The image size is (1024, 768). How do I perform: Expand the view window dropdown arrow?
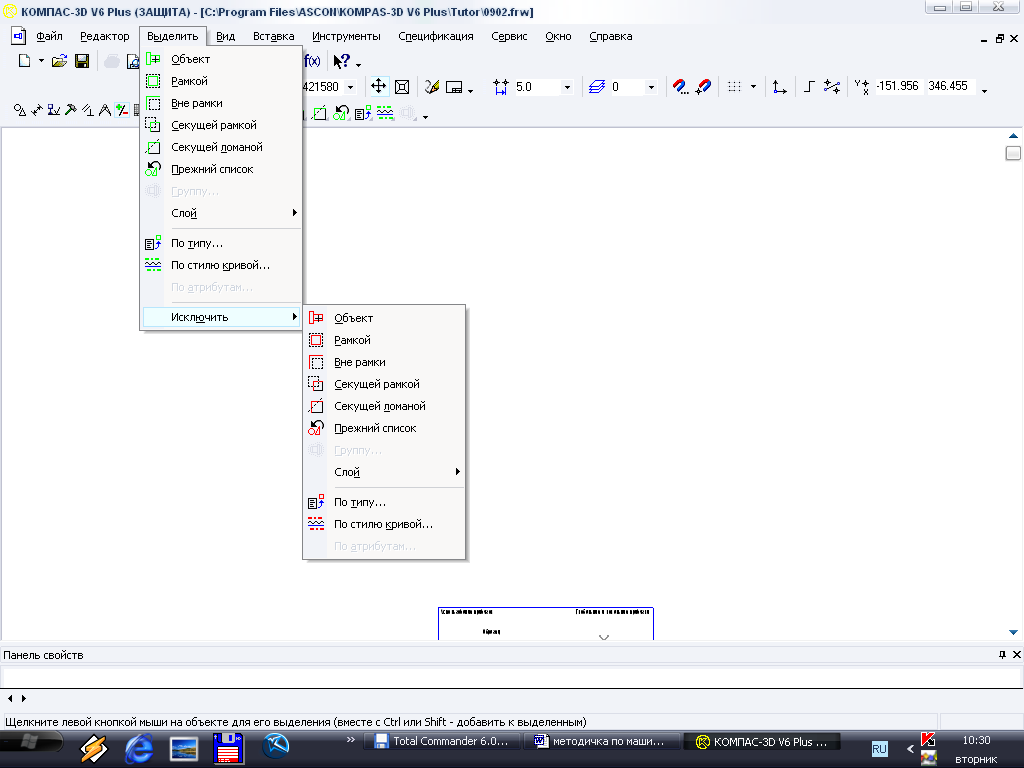pos(470,90)
